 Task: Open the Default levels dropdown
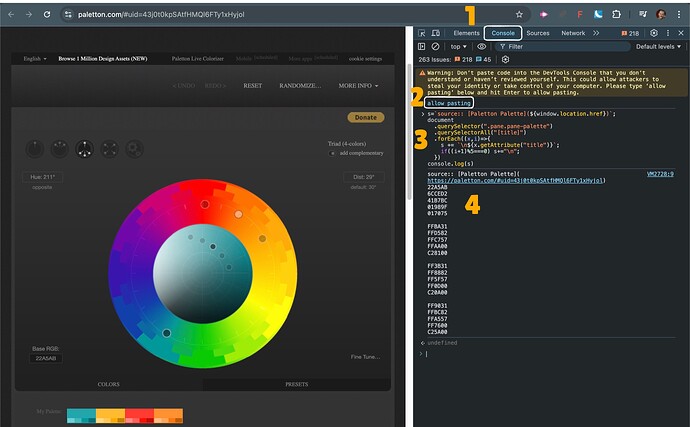(658, 46)
